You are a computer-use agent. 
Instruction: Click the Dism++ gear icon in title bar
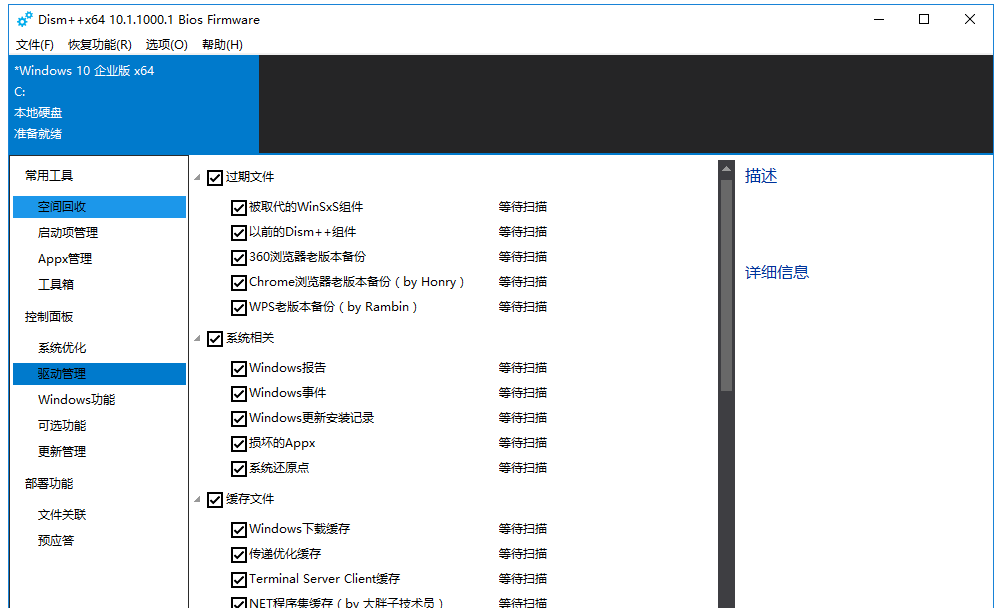click(x=22, y=18)
